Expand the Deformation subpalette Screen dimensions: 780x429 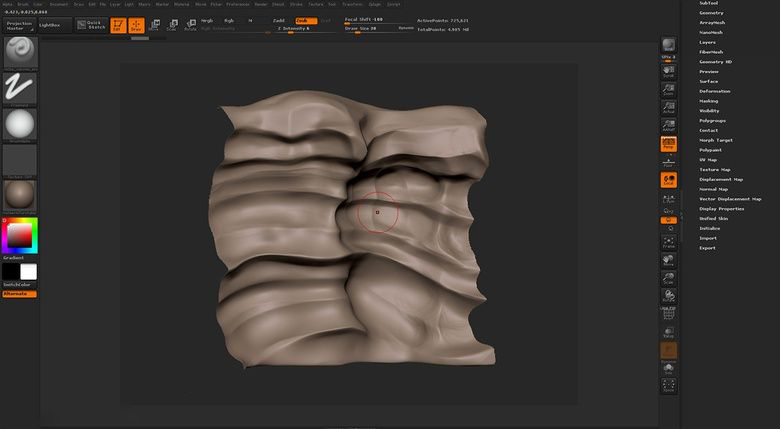tap(715, 91)
